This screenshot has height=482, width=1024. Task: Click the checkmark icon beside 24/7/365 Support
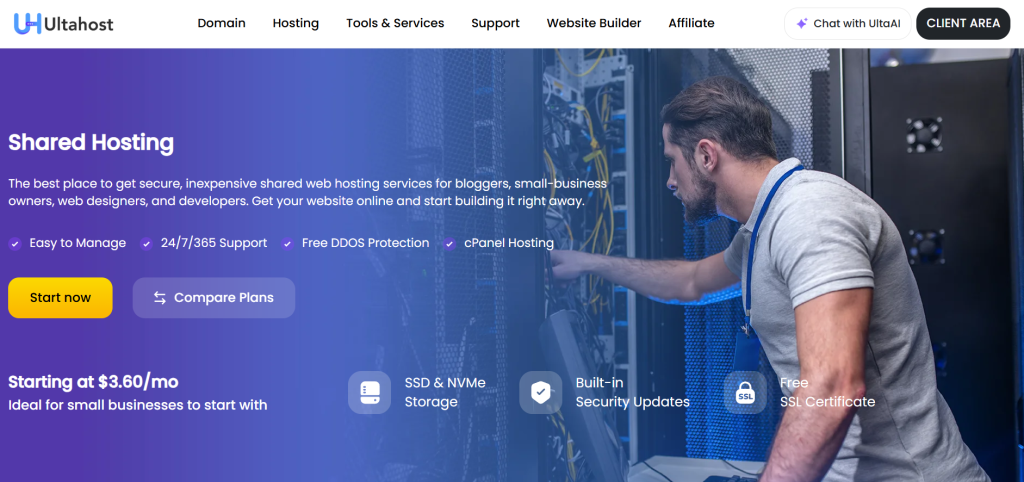tap(146, 244)
